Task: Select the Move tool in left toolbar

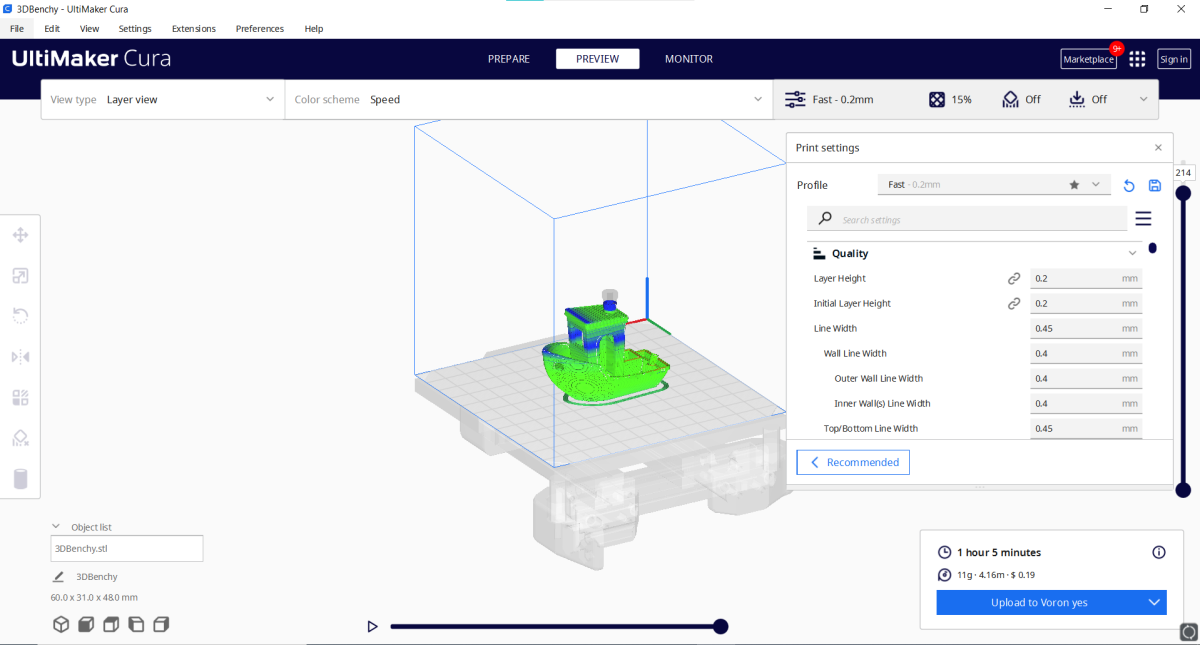Action: [x=20, y=235]
